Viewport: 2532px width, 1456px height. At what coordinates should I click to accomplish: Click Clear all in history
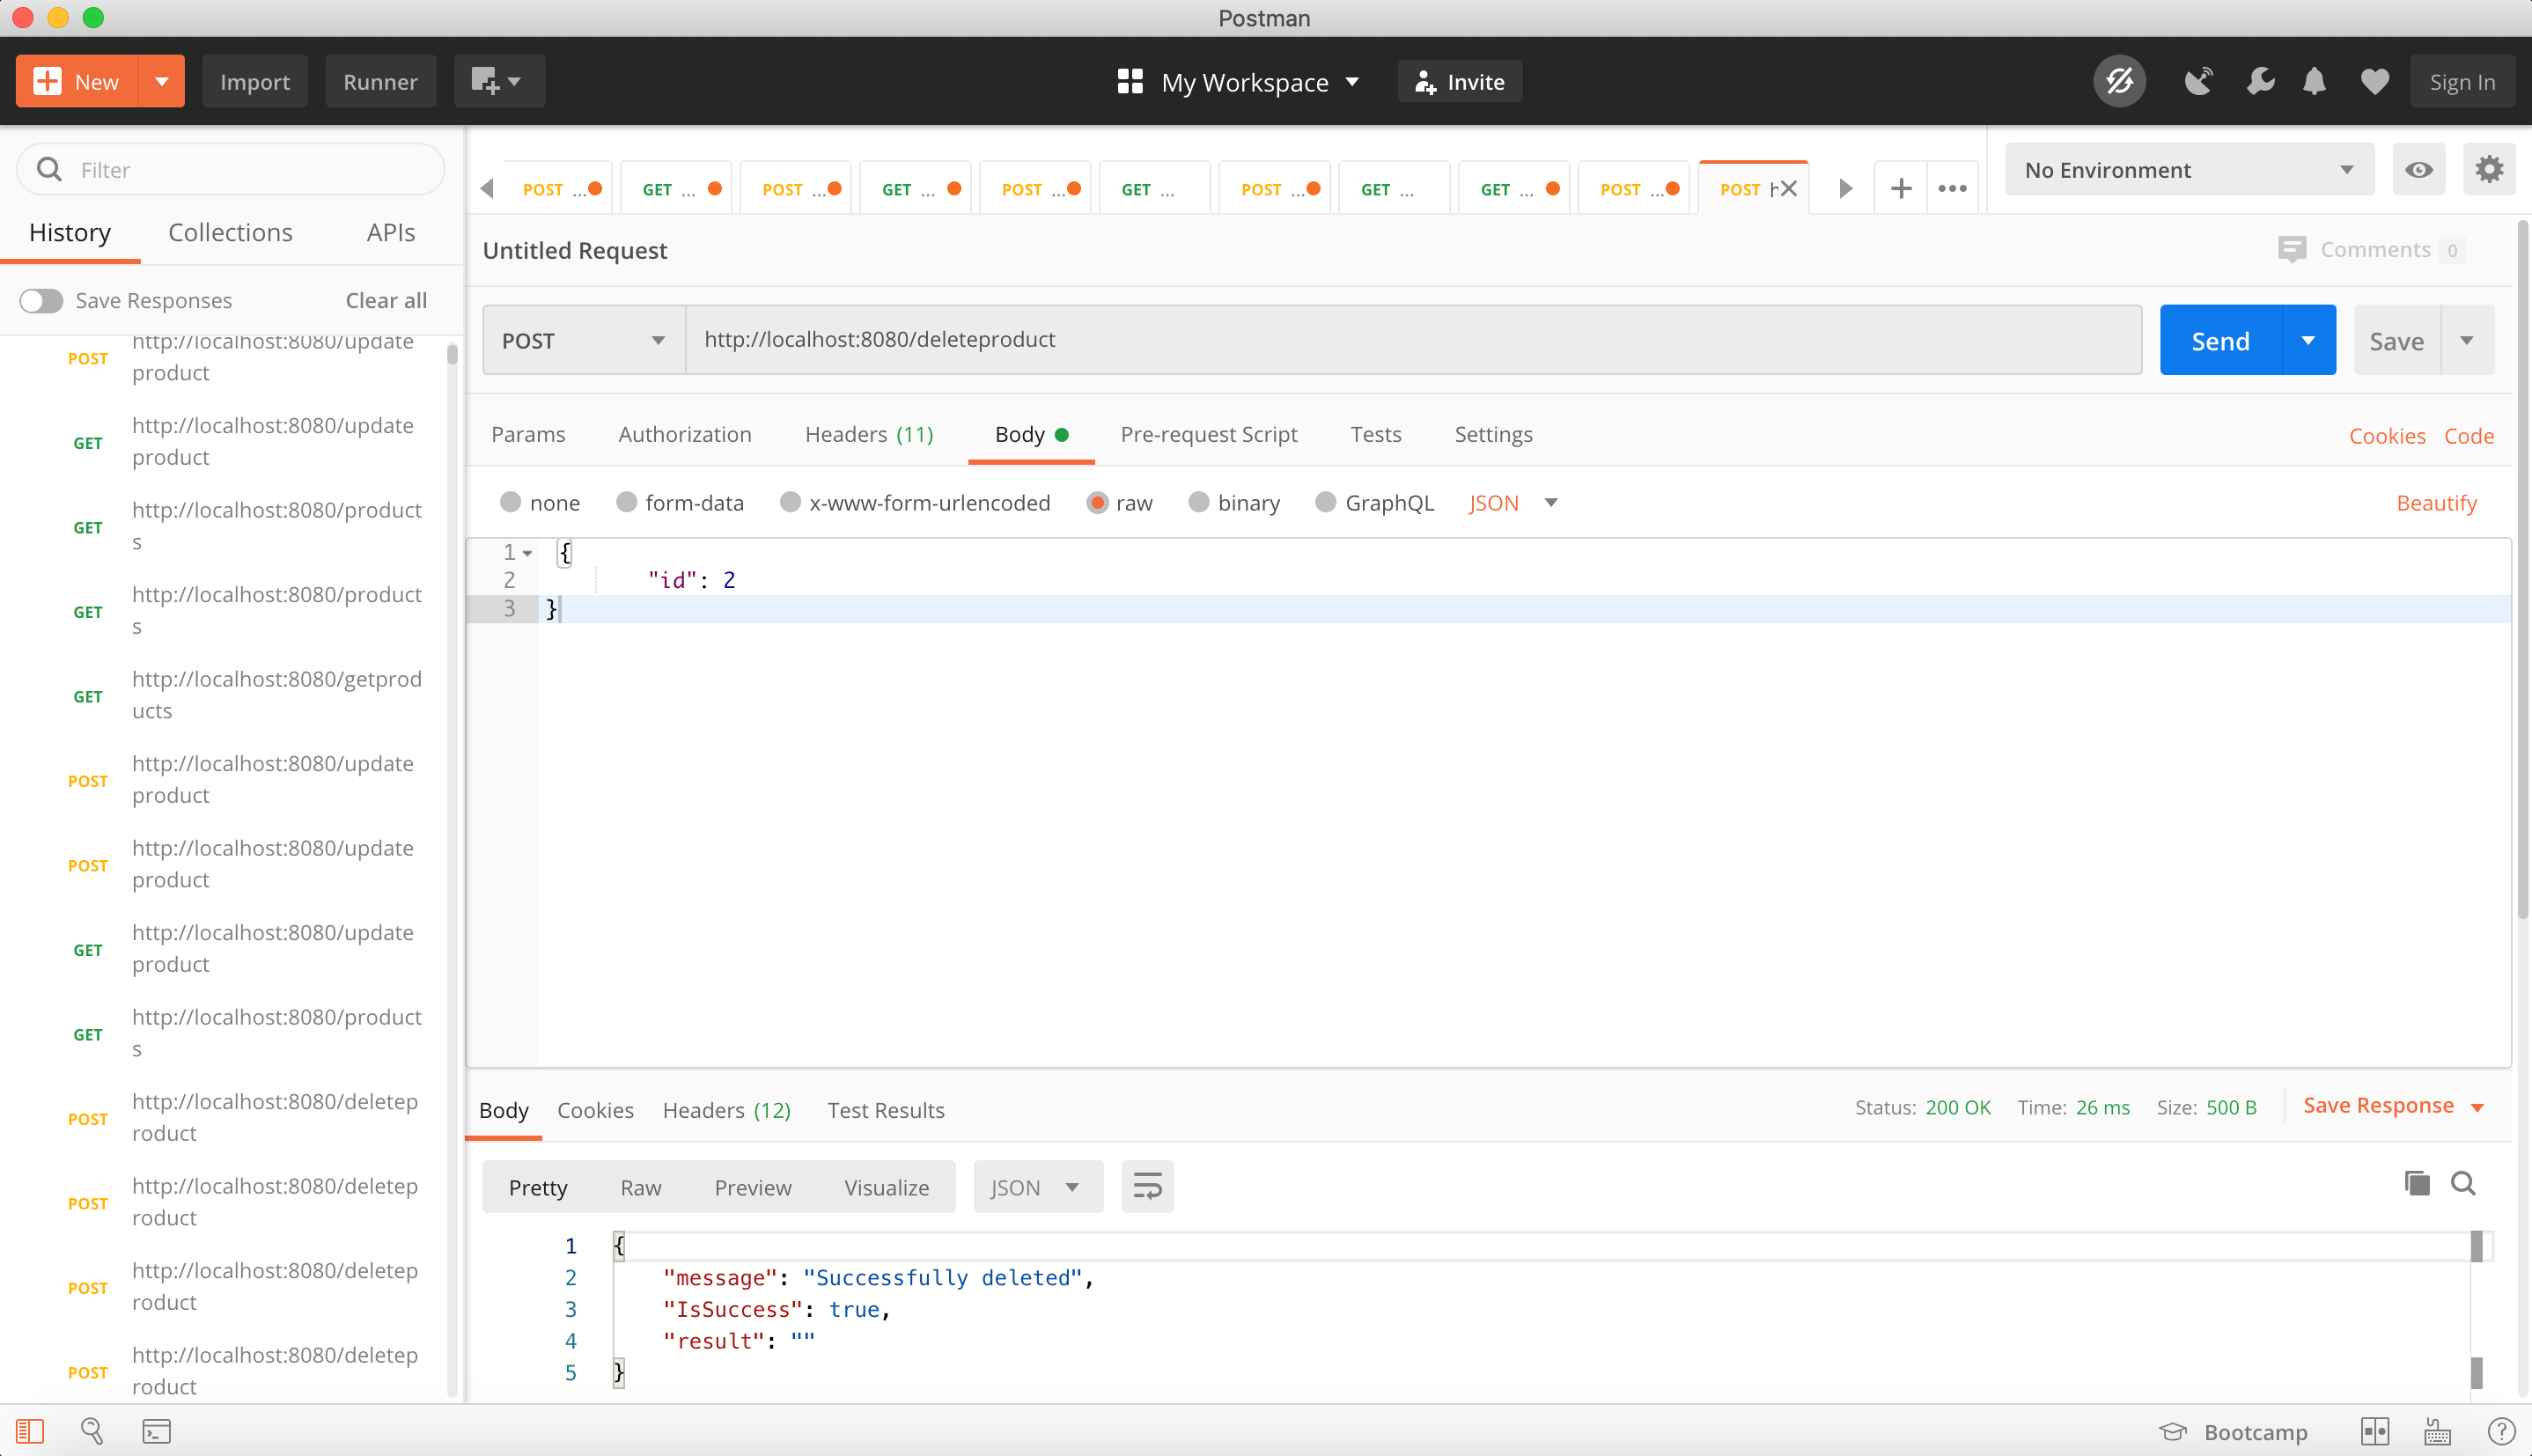[385, 300]
